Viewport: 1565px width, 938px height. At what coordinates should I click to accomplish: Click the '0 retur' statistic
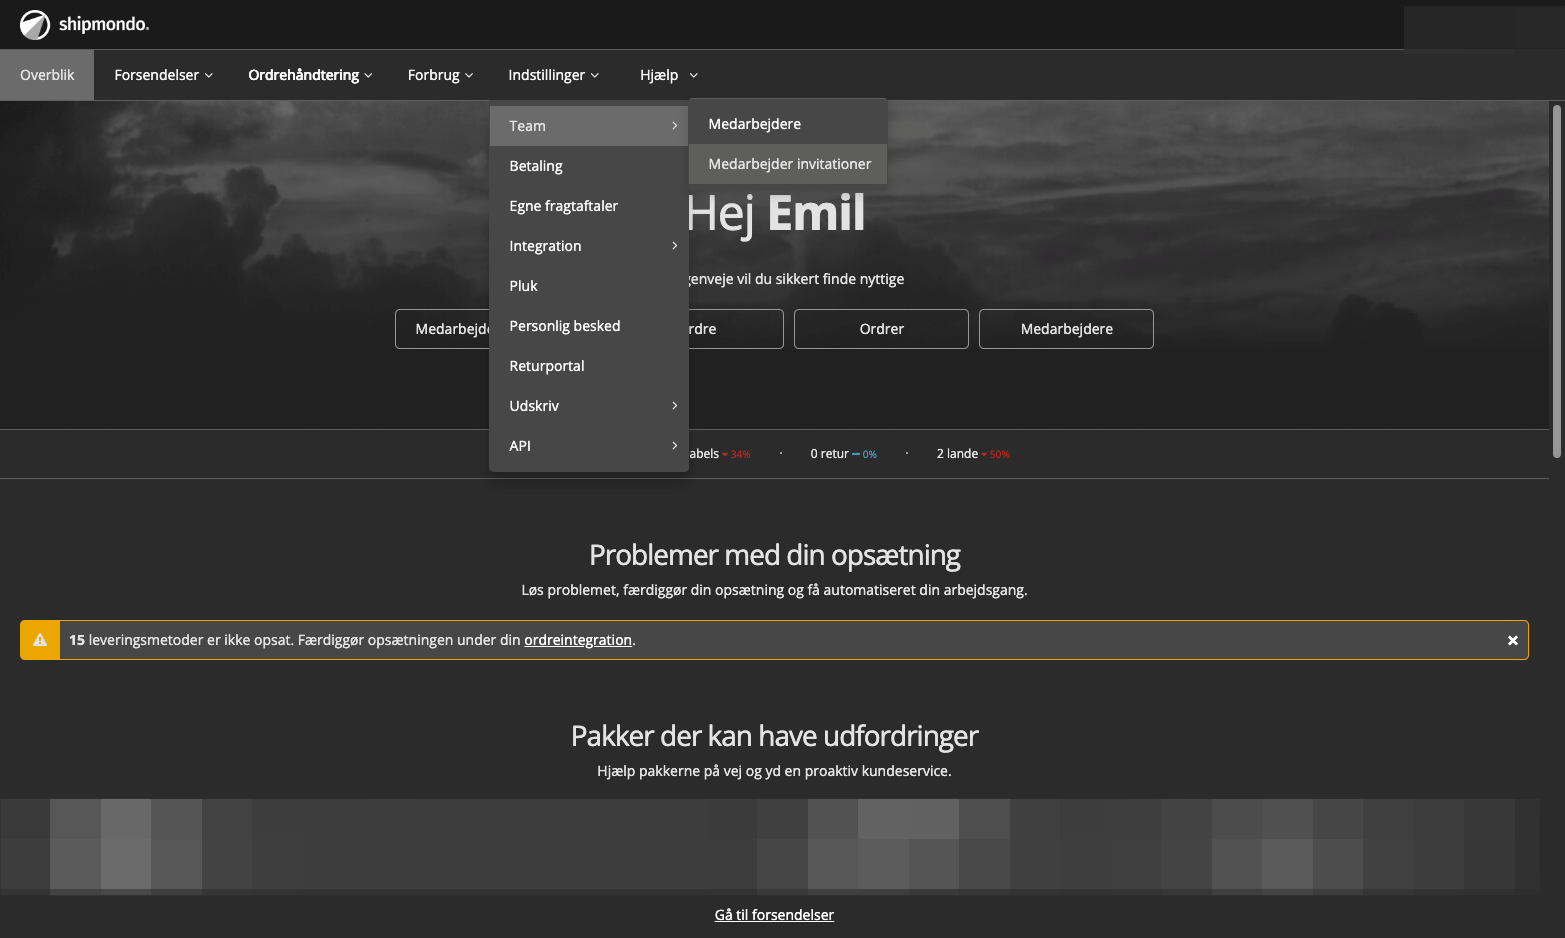(843, 454)
